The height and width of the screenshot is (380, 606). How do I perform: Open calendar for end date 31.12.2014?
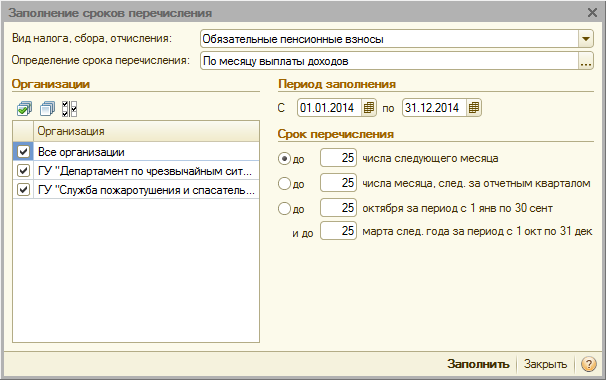(473, 107)
